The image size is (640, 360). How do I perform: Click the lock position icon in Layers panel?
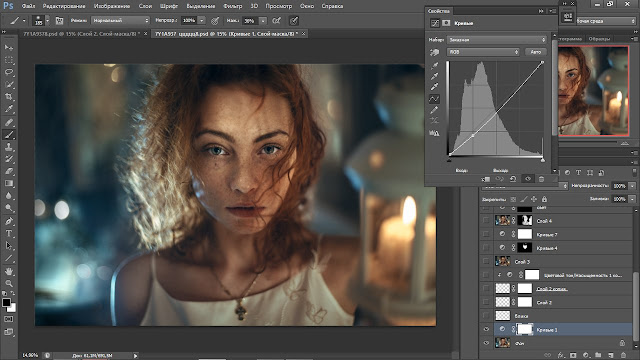pyautogui.click(x=534, y=199)
